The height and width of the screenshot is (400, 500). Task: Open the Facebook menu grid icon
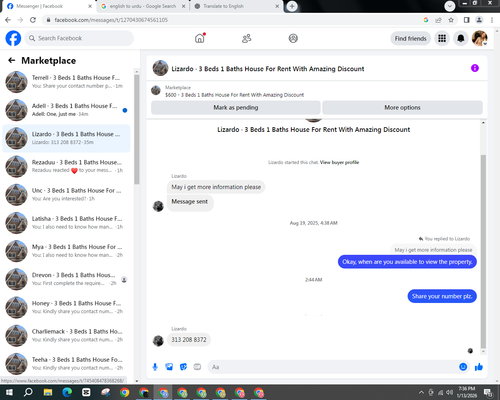pos(442,38)
